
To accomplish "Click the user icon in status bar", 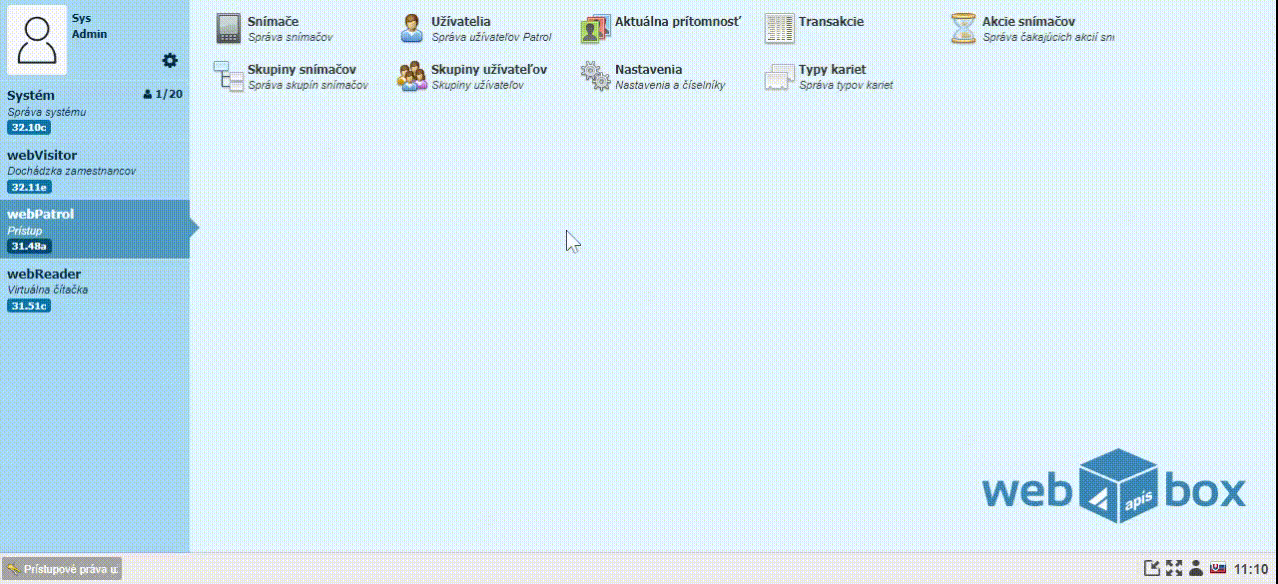I will click(x=1196, y=569).
